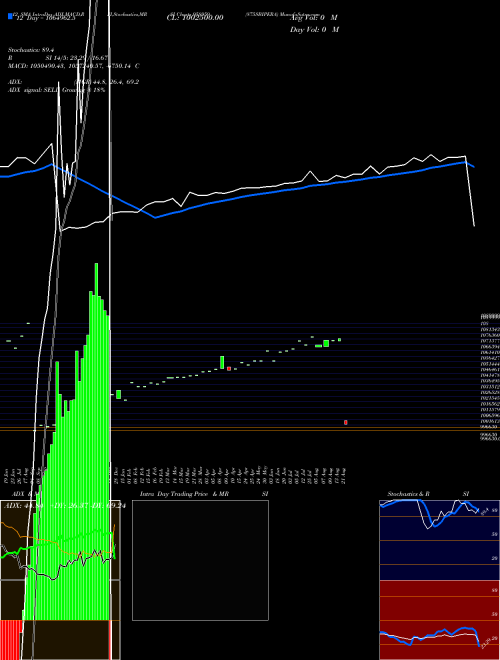Click the MACD values line
Screen dimensions: 500x660
pyautogui.click(x=74, y=66)
